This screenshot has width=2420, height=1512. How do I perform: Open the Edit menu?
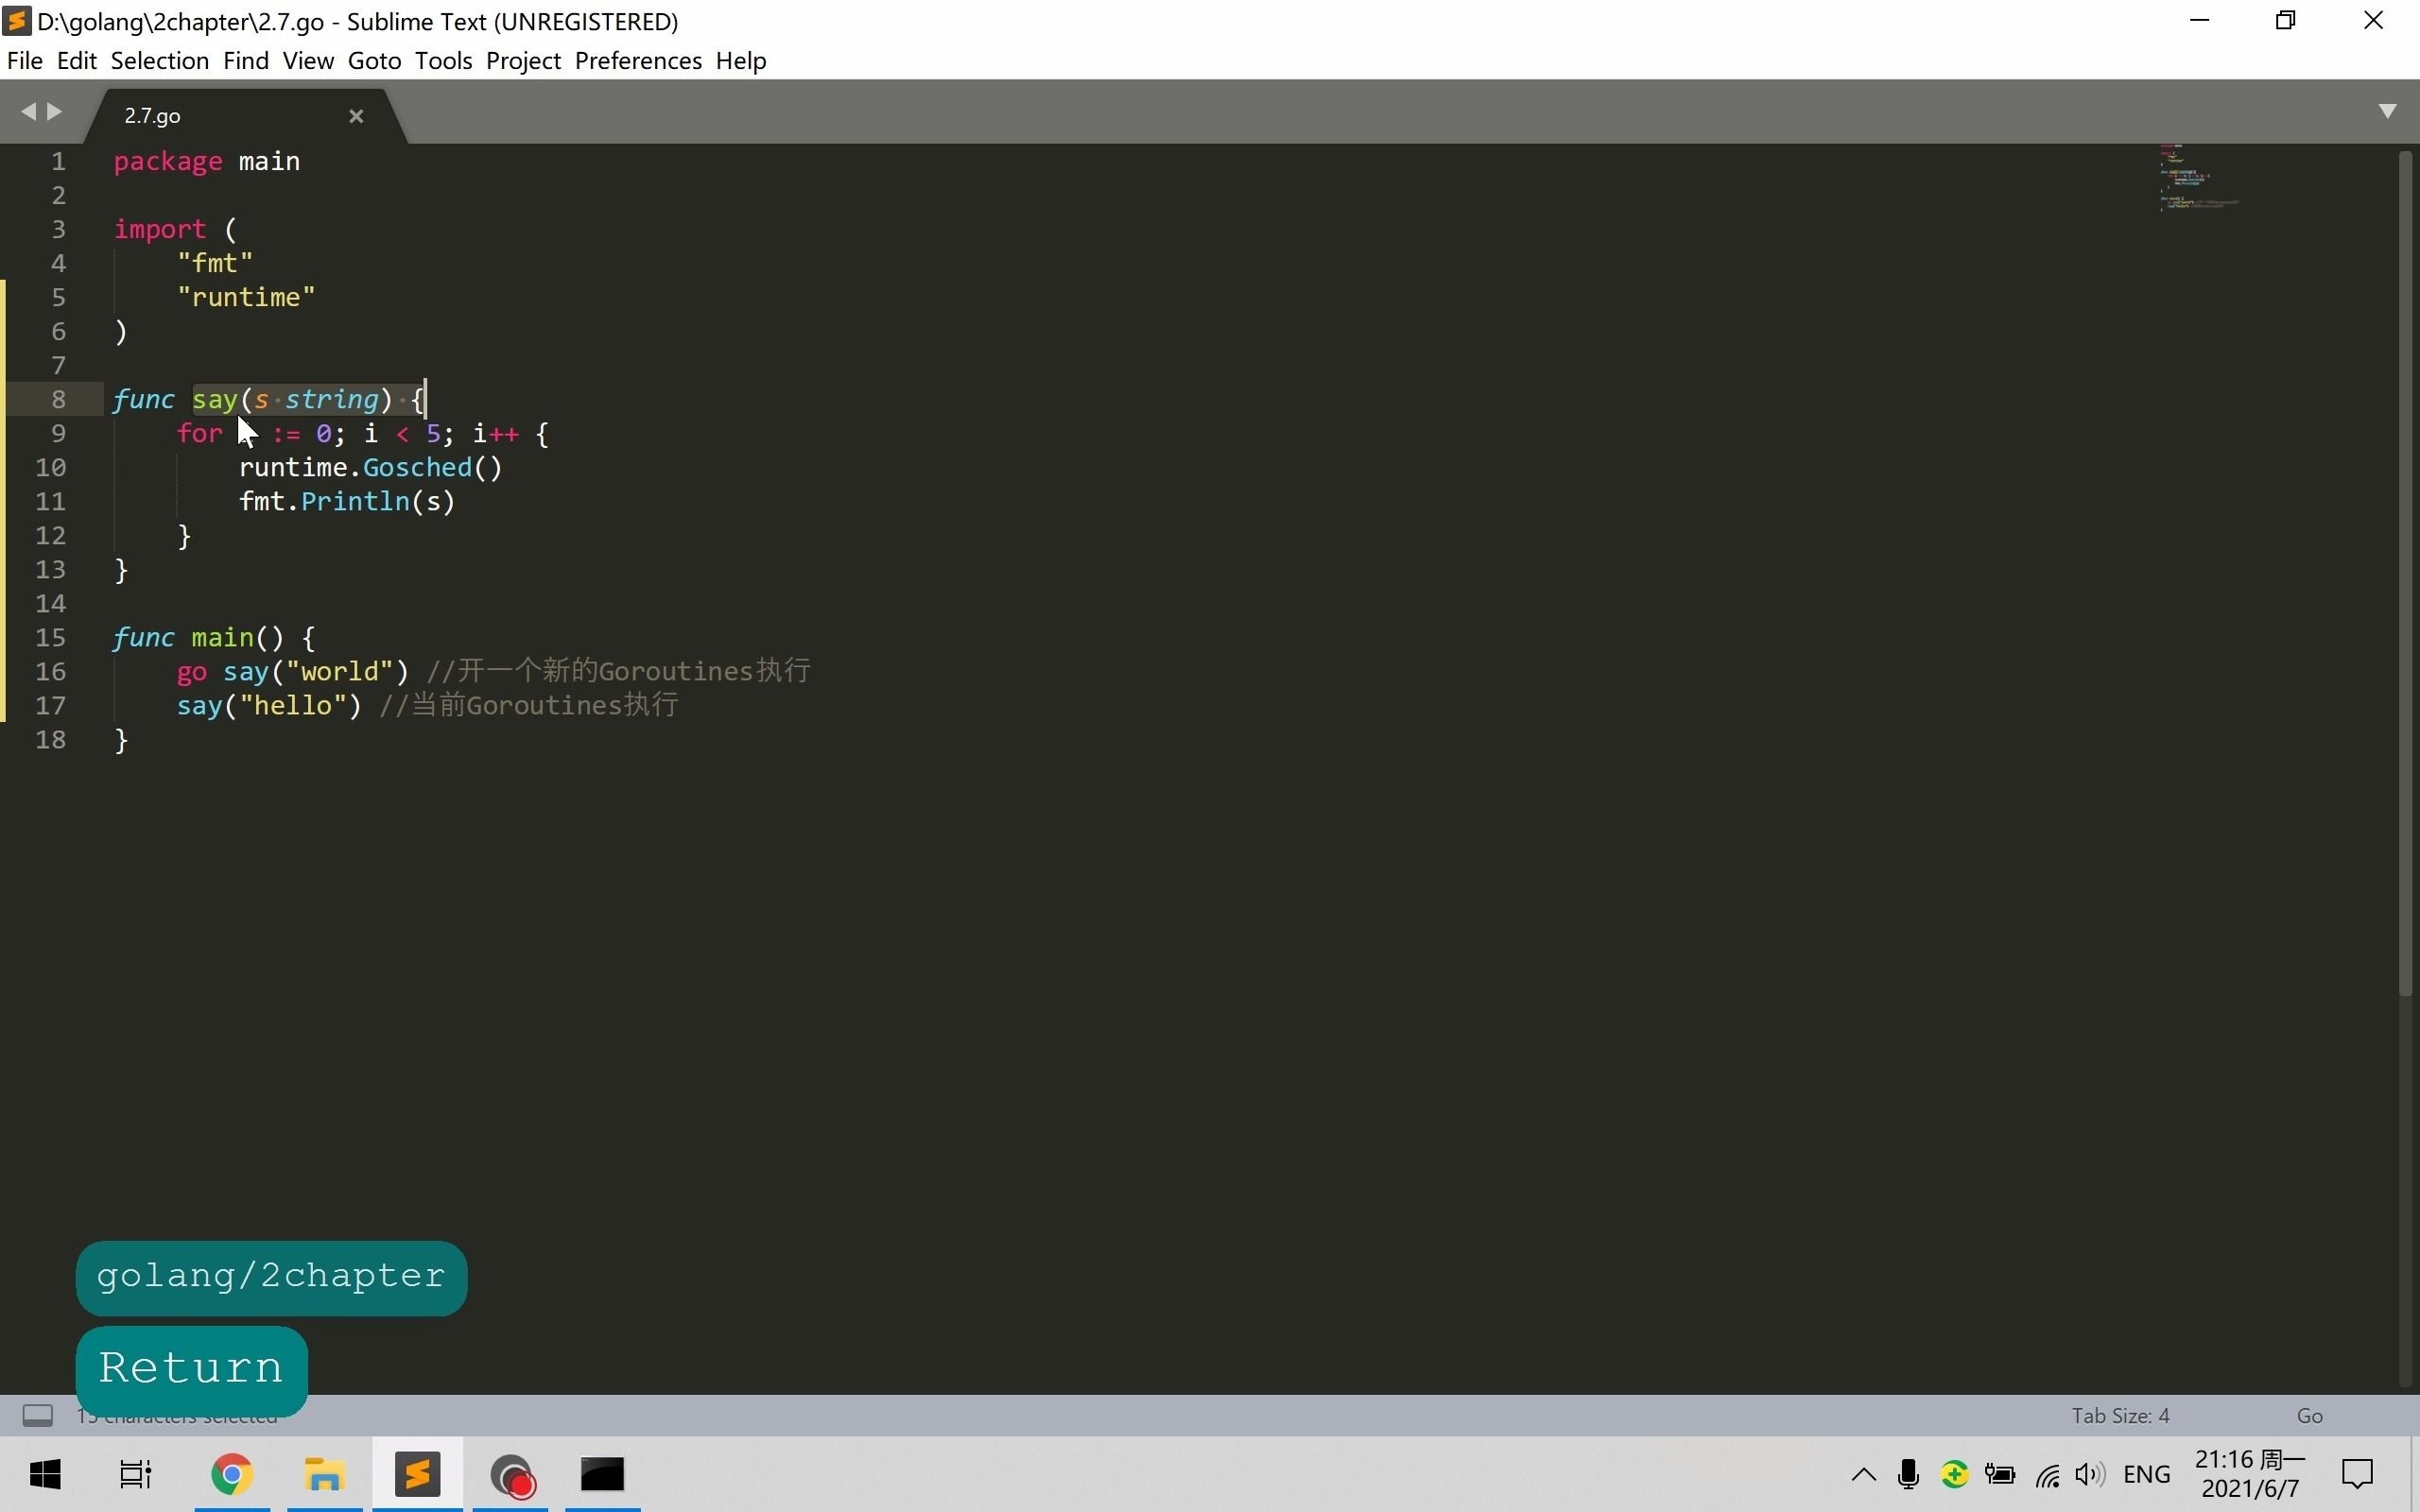pos(77,61)
